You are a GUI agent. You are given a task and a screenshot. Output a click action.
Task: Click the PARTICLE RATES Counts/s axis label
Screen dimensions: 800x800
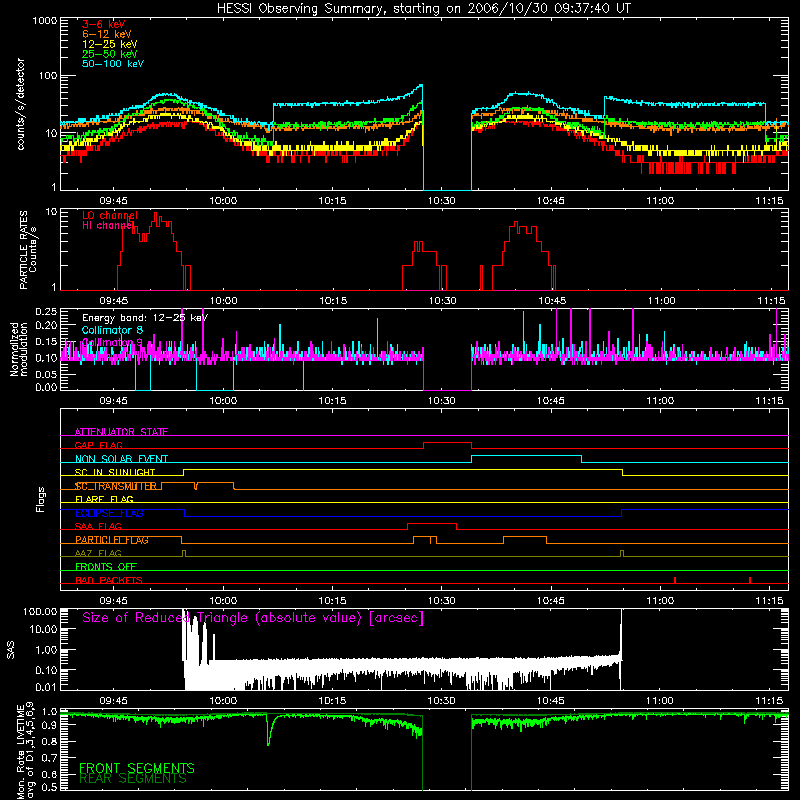coord(28,250)
